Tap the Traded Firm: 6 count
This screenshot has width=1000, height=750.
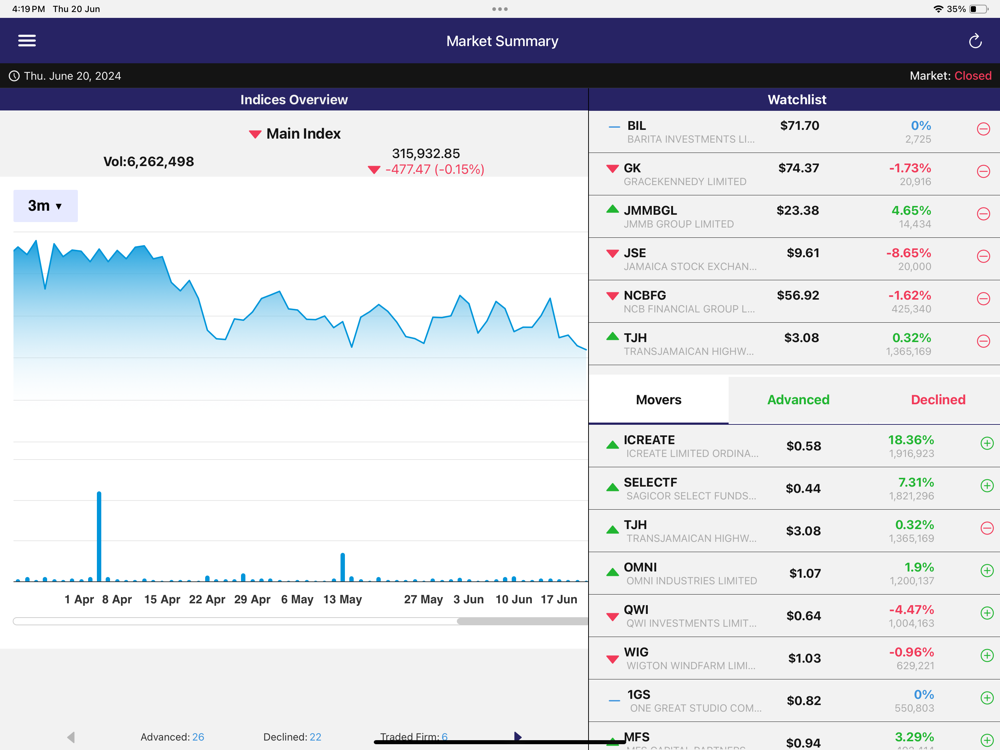(x=414, y=737)
